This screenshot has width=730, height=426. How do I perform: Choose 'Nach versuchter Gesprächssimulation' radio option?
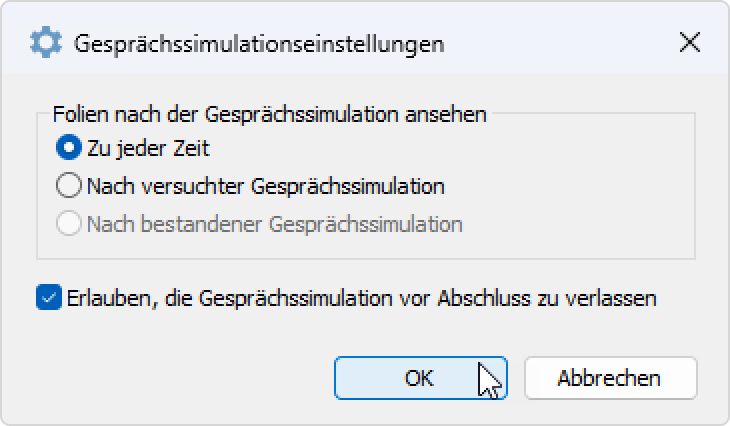[x=69, y=185]
